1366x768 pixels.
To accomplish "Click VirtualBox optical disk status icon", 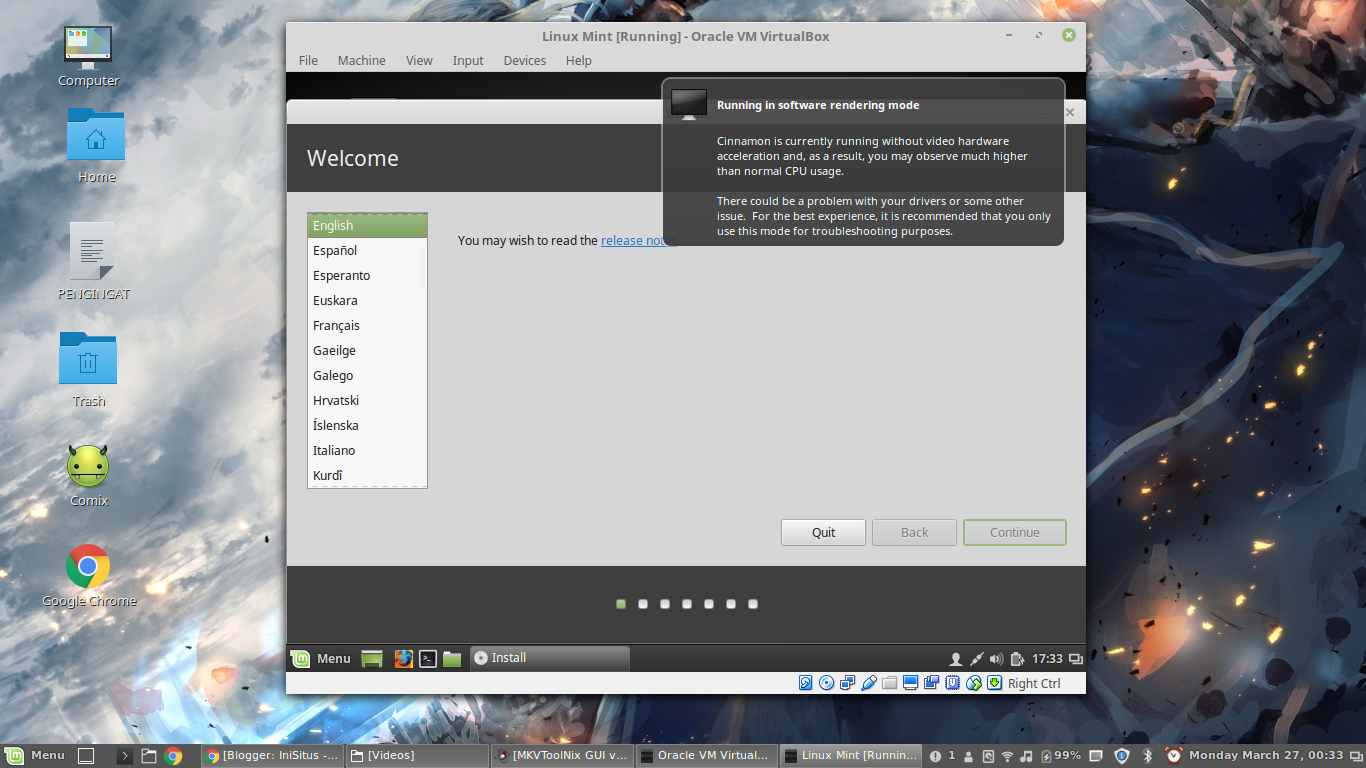I will [x=827, y=683].
